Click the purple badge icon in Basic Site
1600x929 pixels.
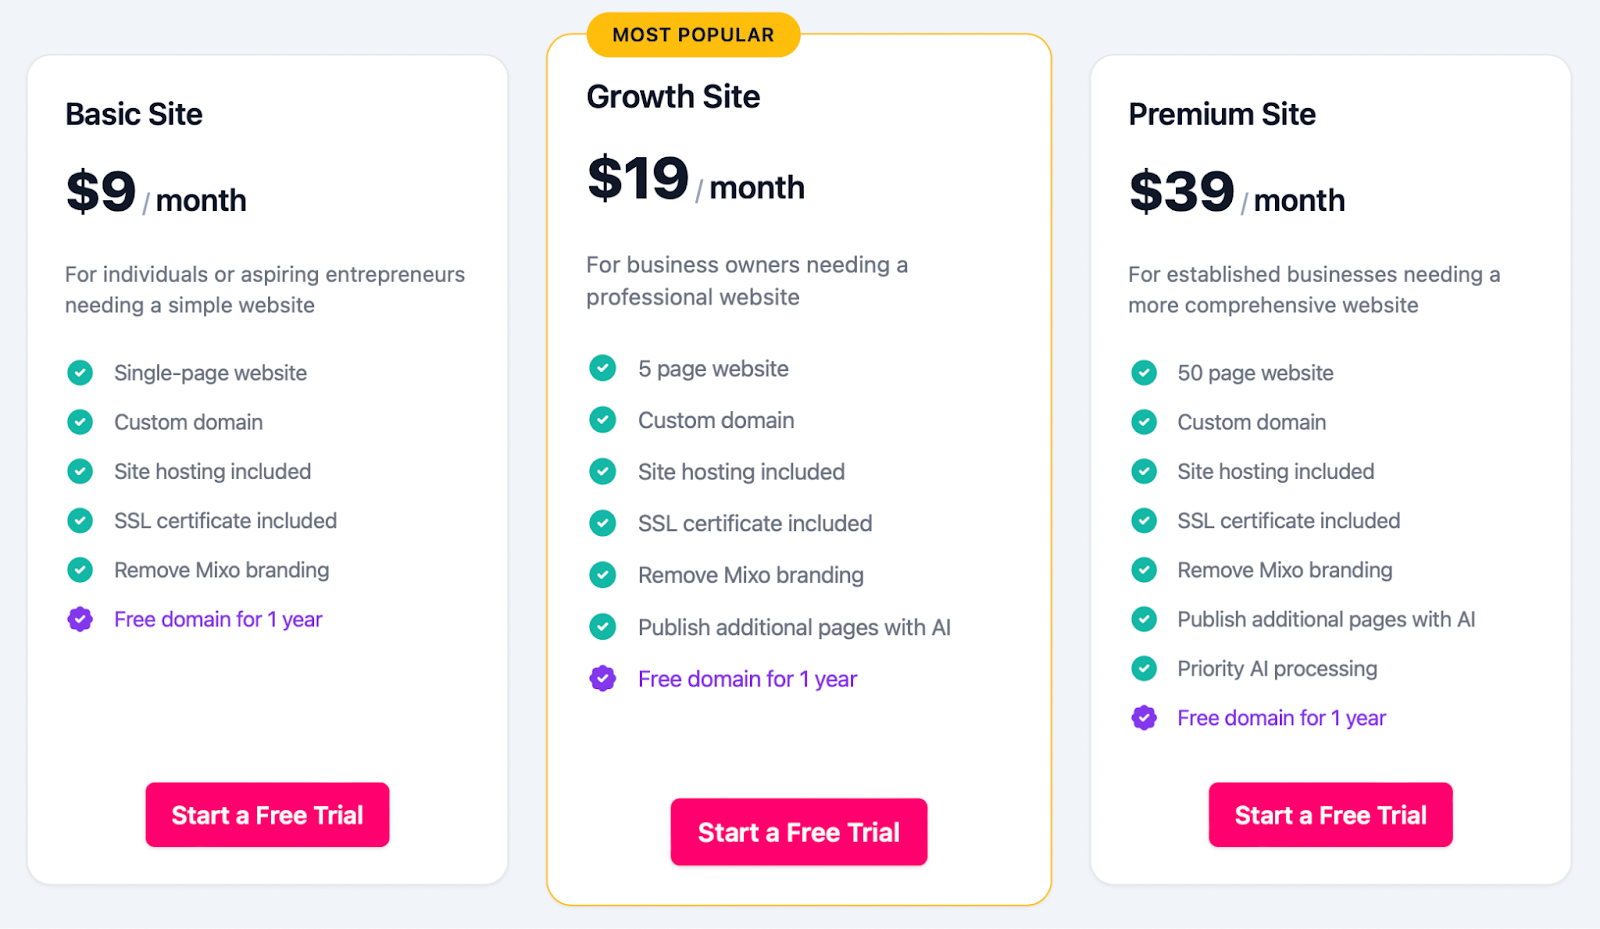click(x=80, y=619)
